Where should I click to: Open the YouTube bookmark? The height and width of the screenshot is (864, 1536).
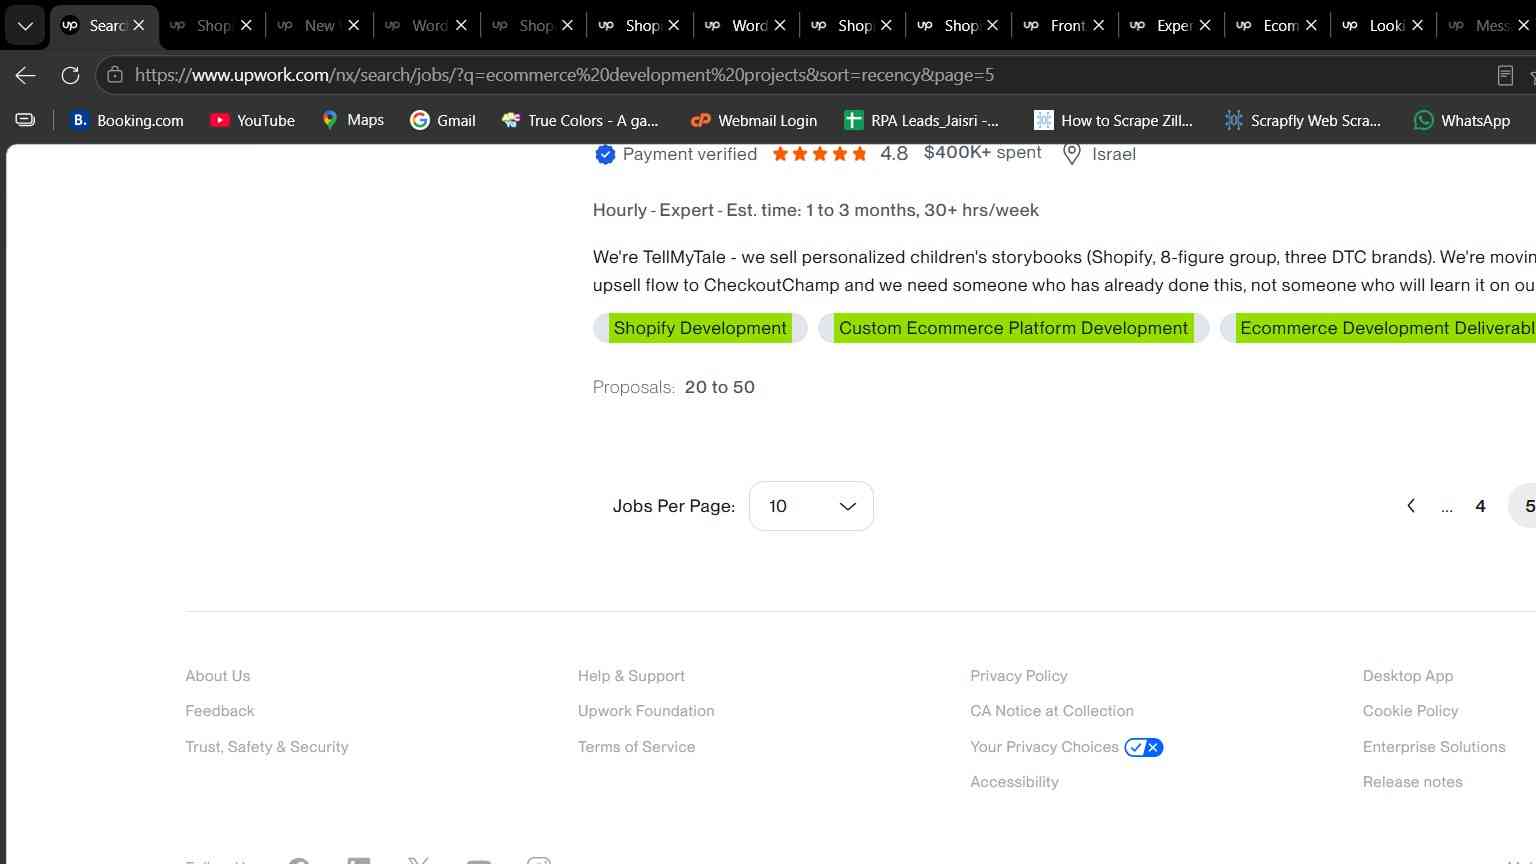click(x=252, y=120)
